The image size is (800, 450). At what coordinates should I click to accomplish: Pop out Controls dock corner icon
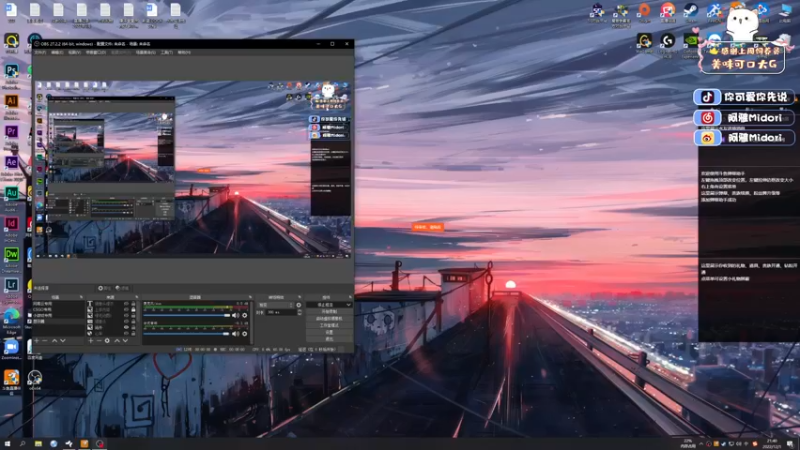click(x=350, y=297)
